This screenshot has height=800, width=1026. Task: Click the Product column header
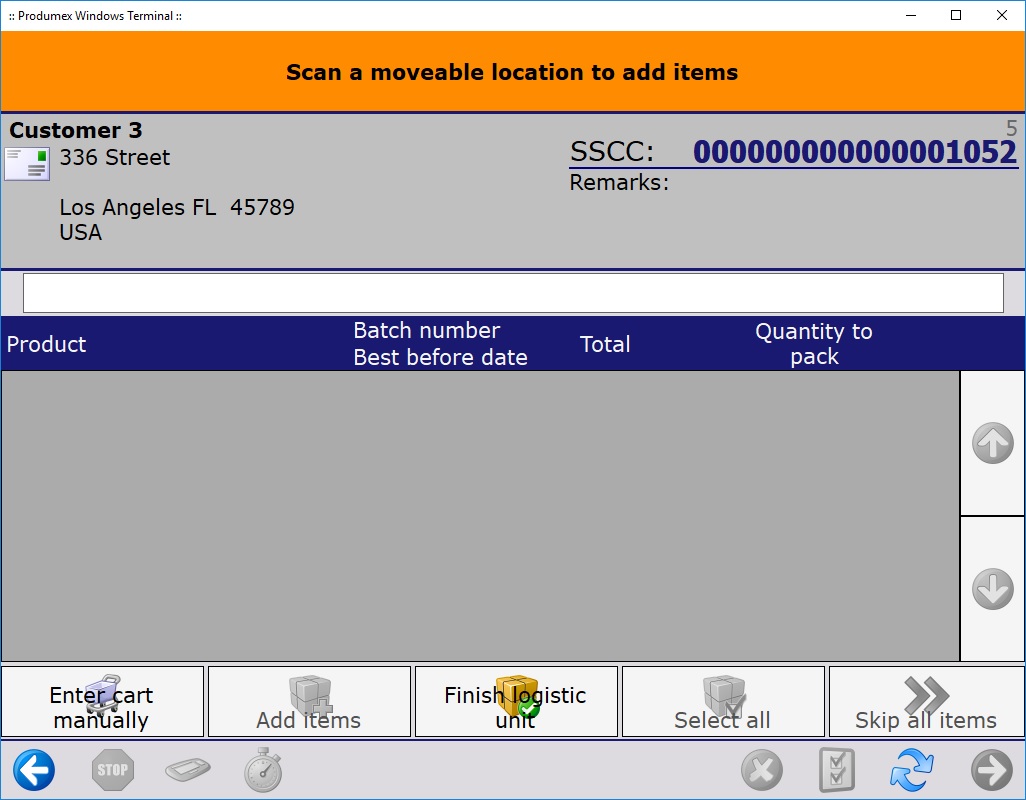pos(46,344)
